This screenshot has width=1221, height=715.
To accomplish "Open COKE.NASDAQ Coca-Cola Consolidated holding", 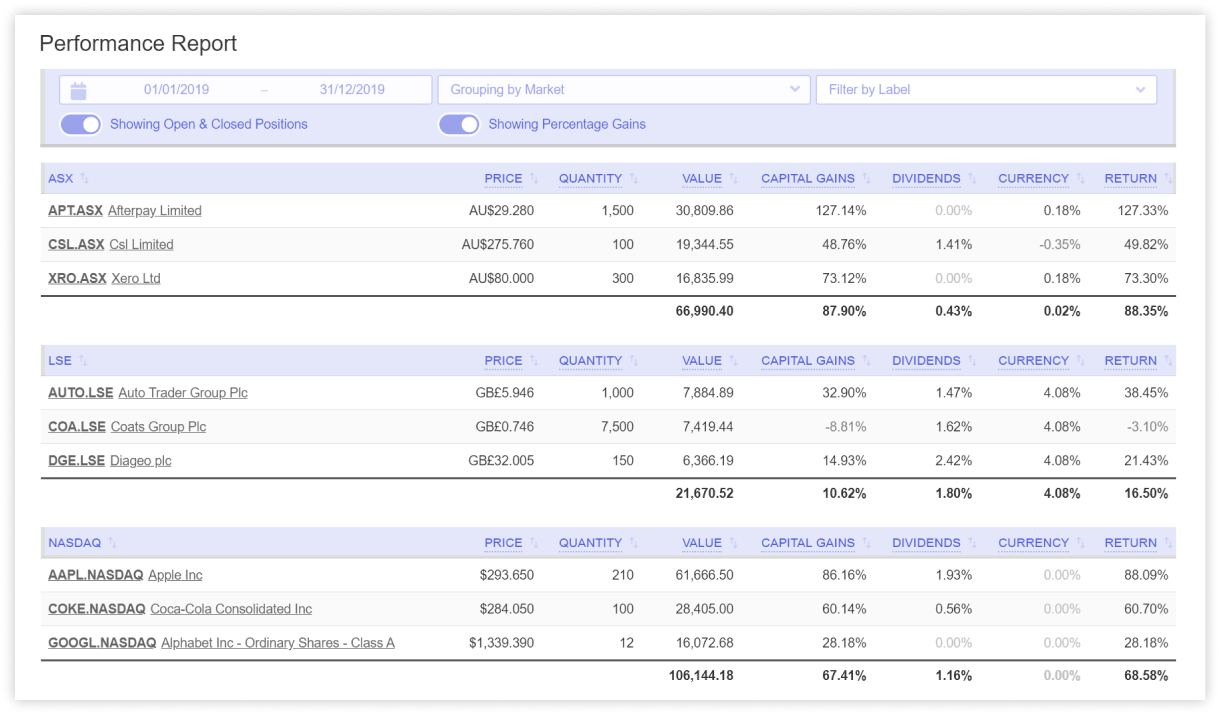I will pyautogui.click(x=180, y=609).
